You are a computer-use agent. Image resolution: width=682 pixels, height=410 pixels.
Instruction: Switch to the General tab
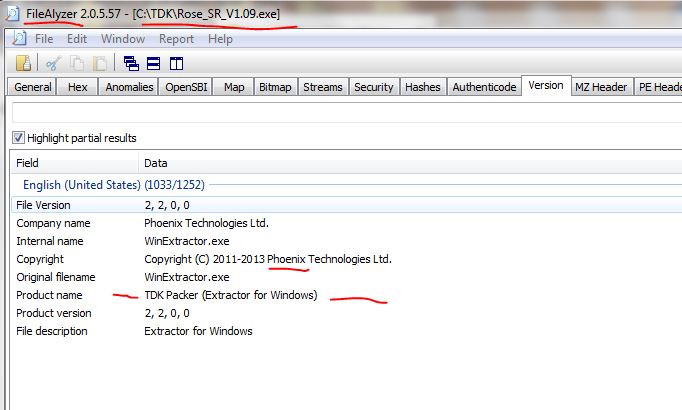pyautogui.click(x=33, y=87)
